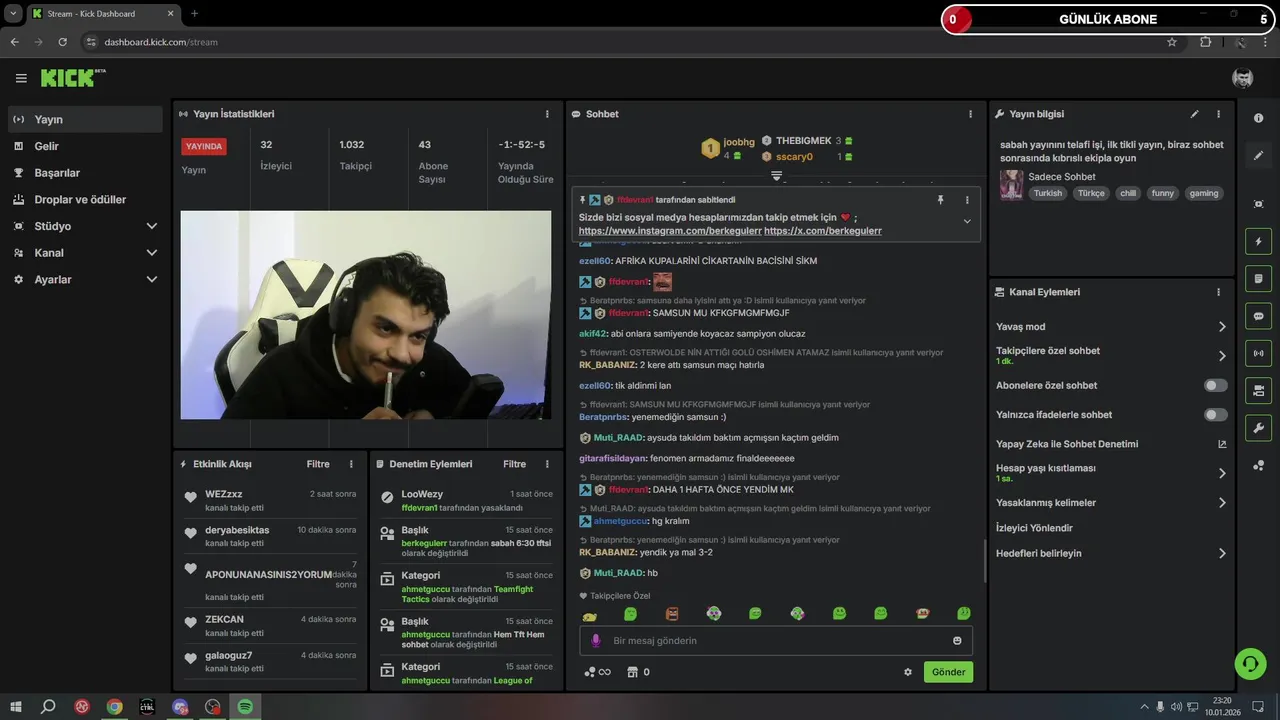This screenshot has height=720, width=1280.
Task: Toggle Yalnızca ifadelerle sohbet switch
Action: click(x=1216, y=414)
